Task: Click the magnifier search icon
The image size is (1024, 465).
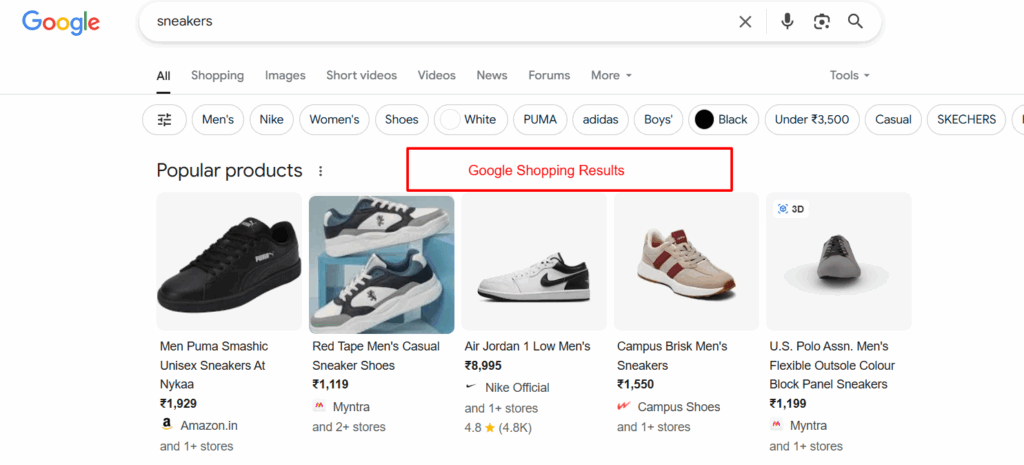Action: (x=856, y=22)
